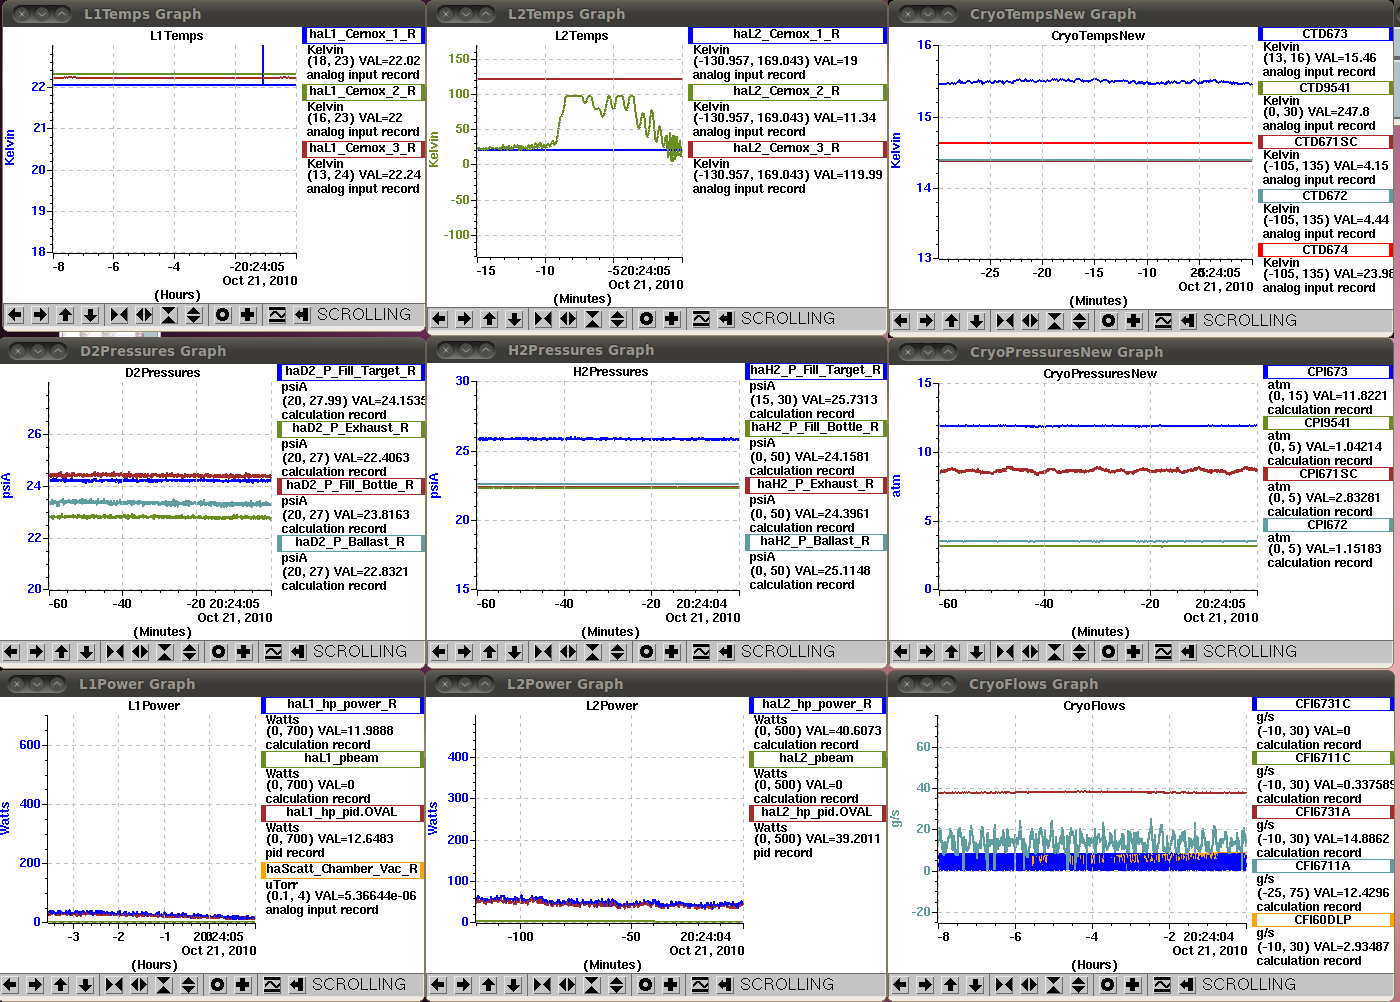Viewport: 1400px width, 1002px height.
Task: Toggle scroll arrow icon in CryoPressuresNew Graph
Action: [x=1187, y=652]
